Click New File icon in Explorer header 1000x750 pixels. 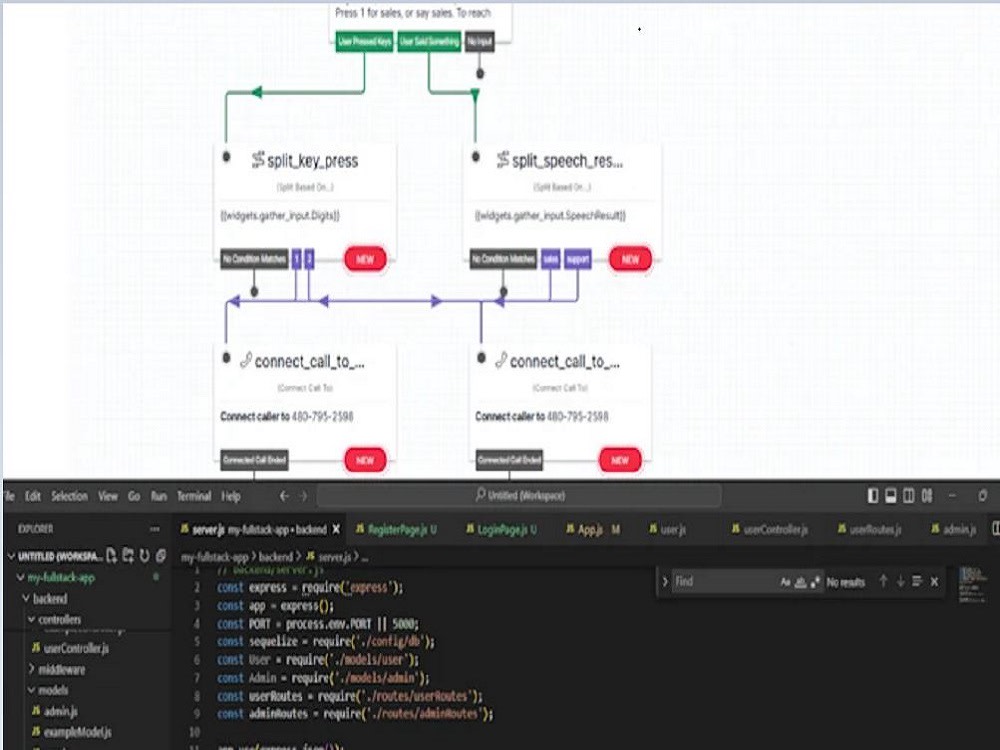tap(112, 555)
